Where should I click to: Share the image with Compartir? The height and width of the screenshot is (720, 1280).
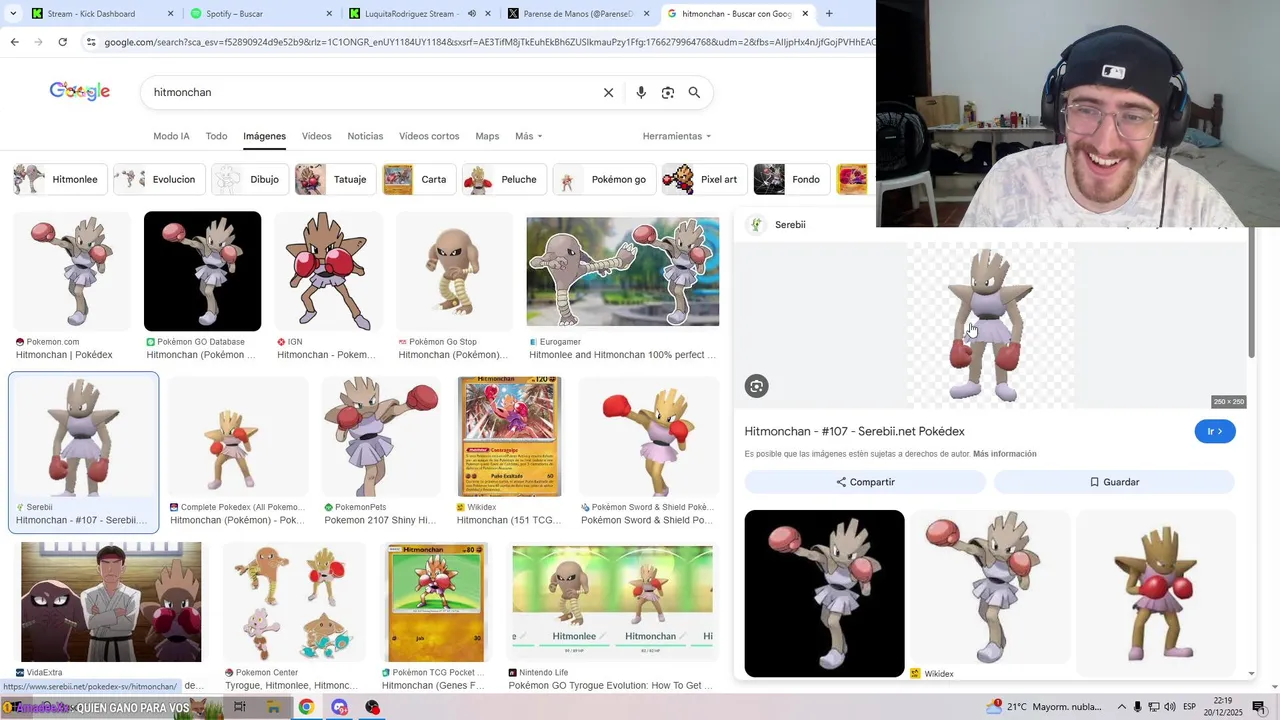pyautogui.click(x=865, y=482)
